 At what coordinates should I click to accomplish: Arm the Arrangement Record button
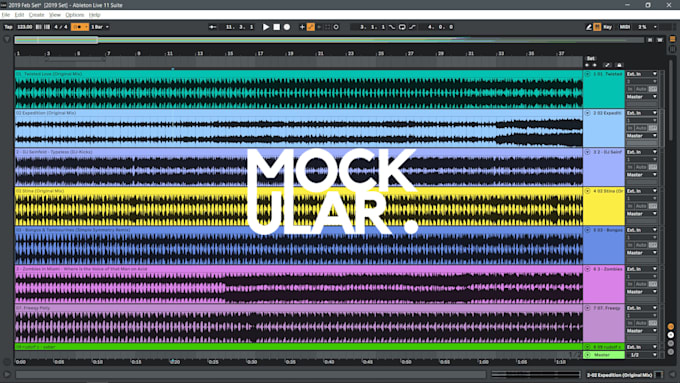[287, 27]
